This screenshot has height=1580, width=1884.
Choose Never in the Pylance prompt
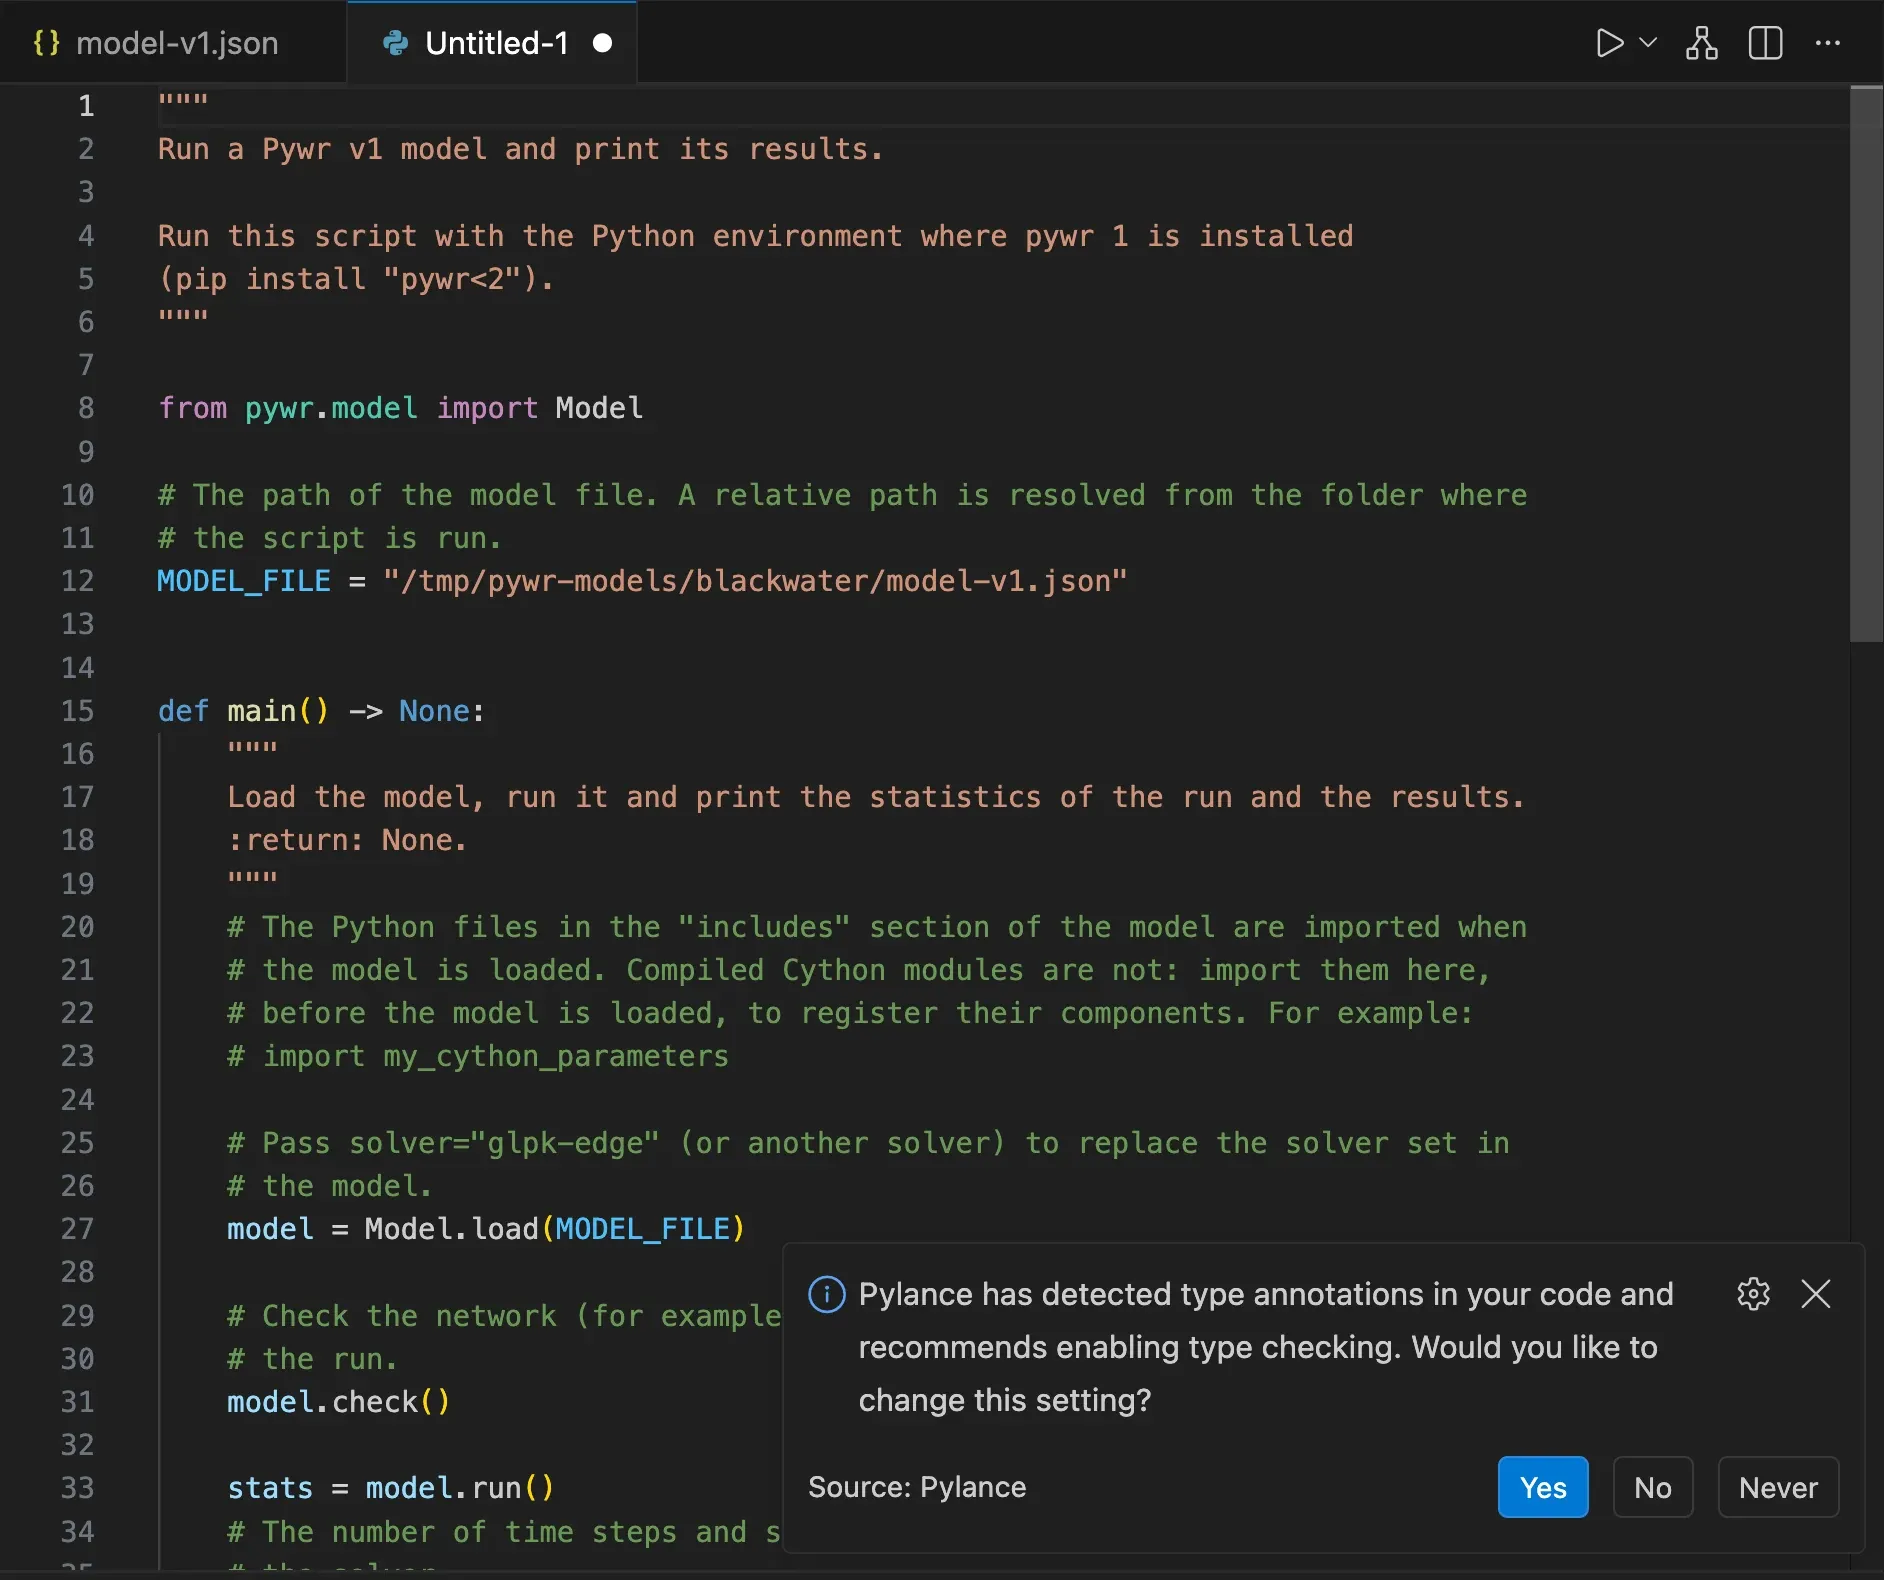tap(1778, 1487)
